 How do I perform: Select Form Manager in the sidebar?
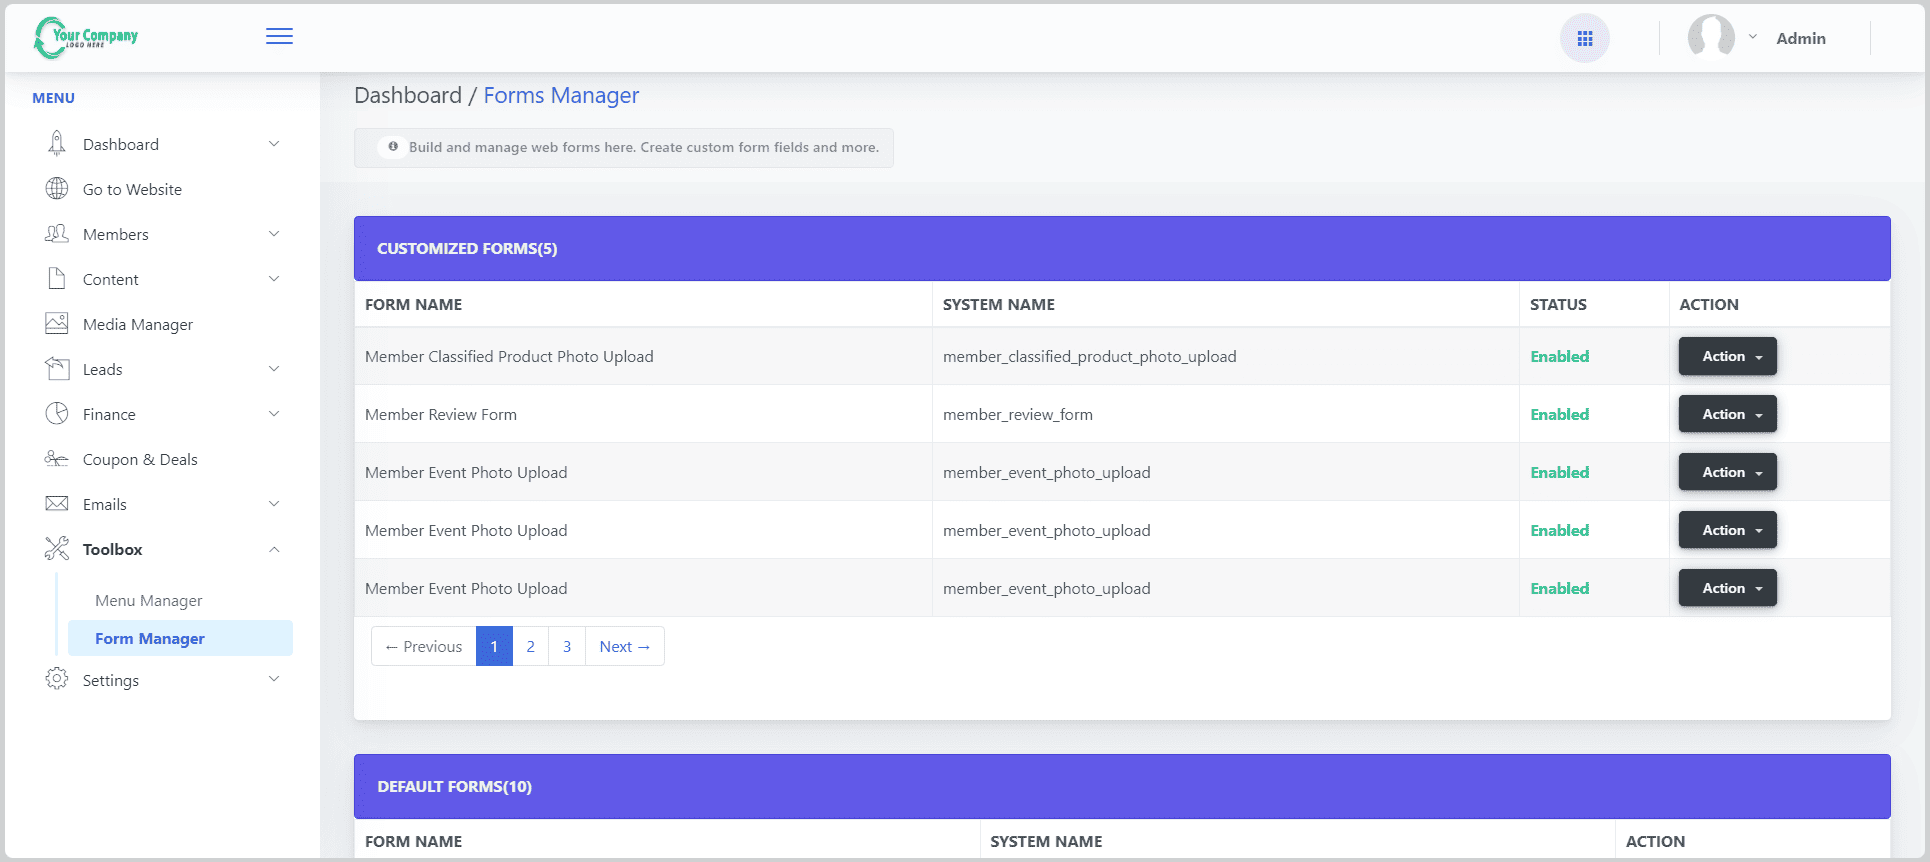click(x=150, y=638)
